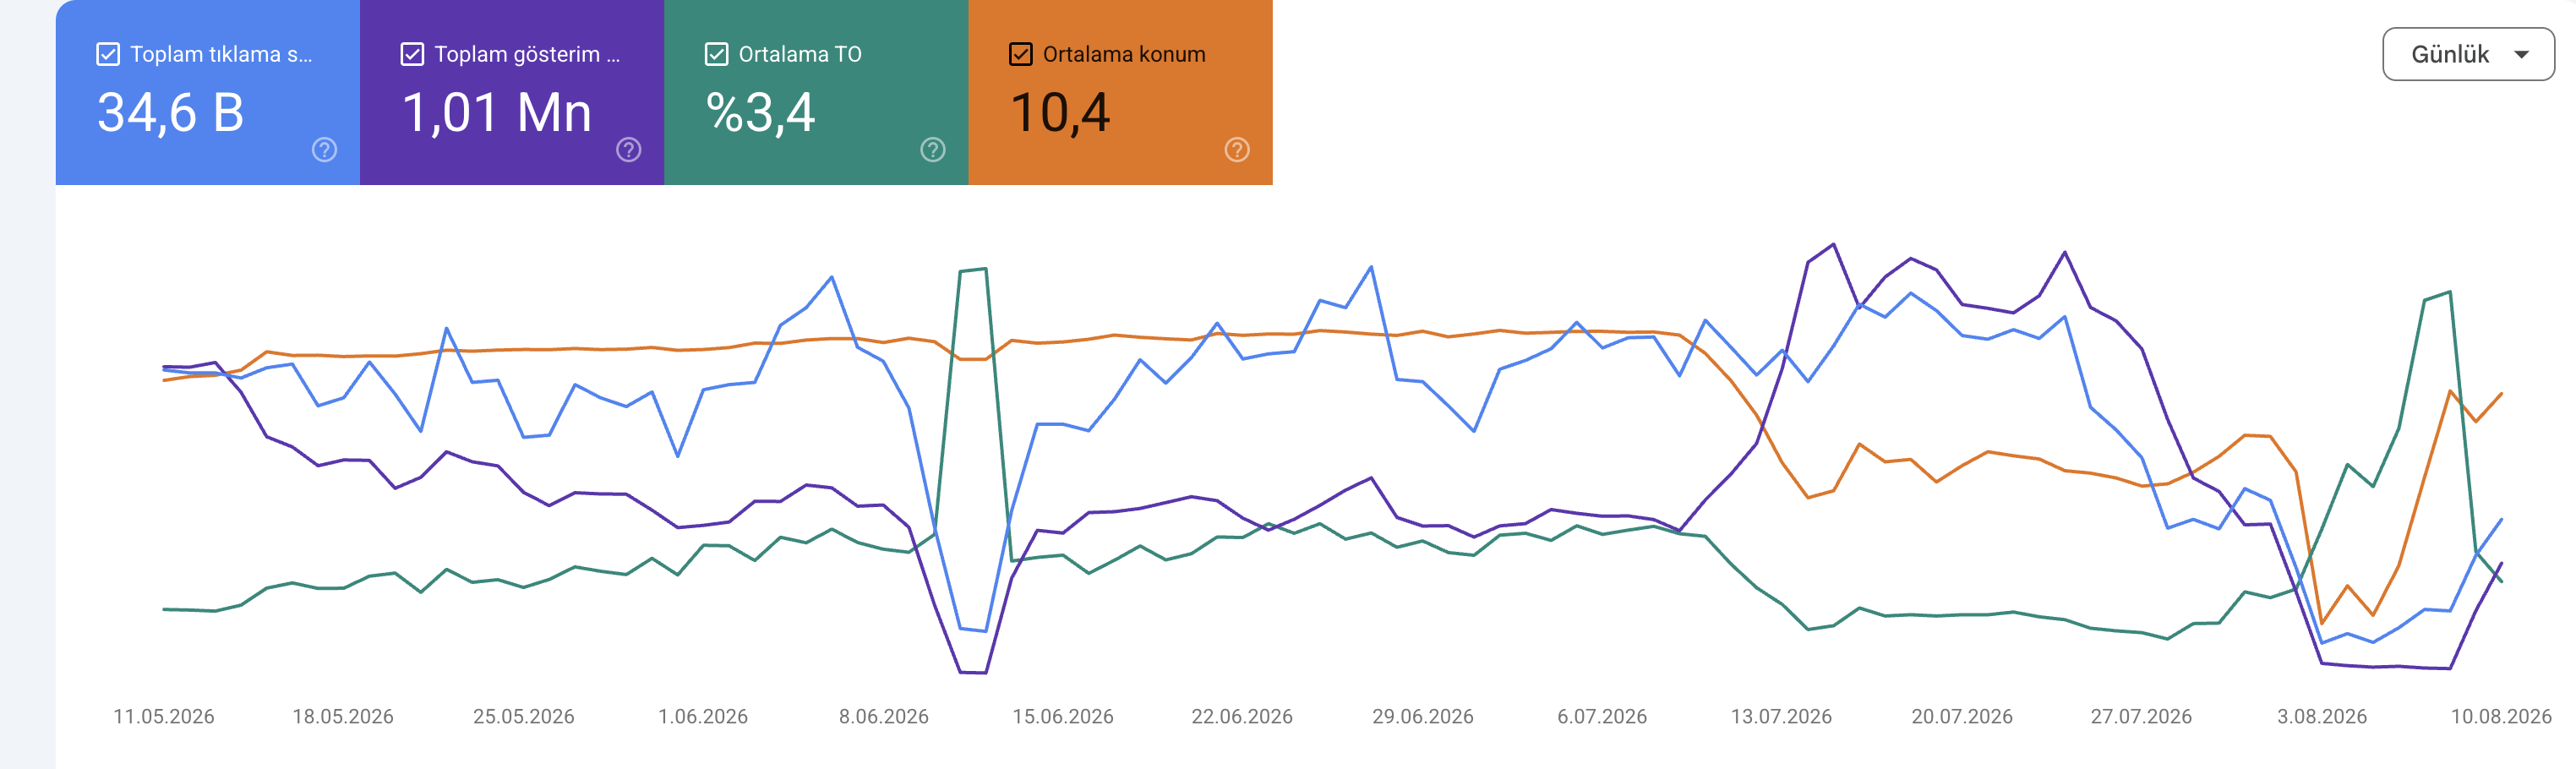Toggle the Ortalama TO checkbox

[x=716, y=54]
